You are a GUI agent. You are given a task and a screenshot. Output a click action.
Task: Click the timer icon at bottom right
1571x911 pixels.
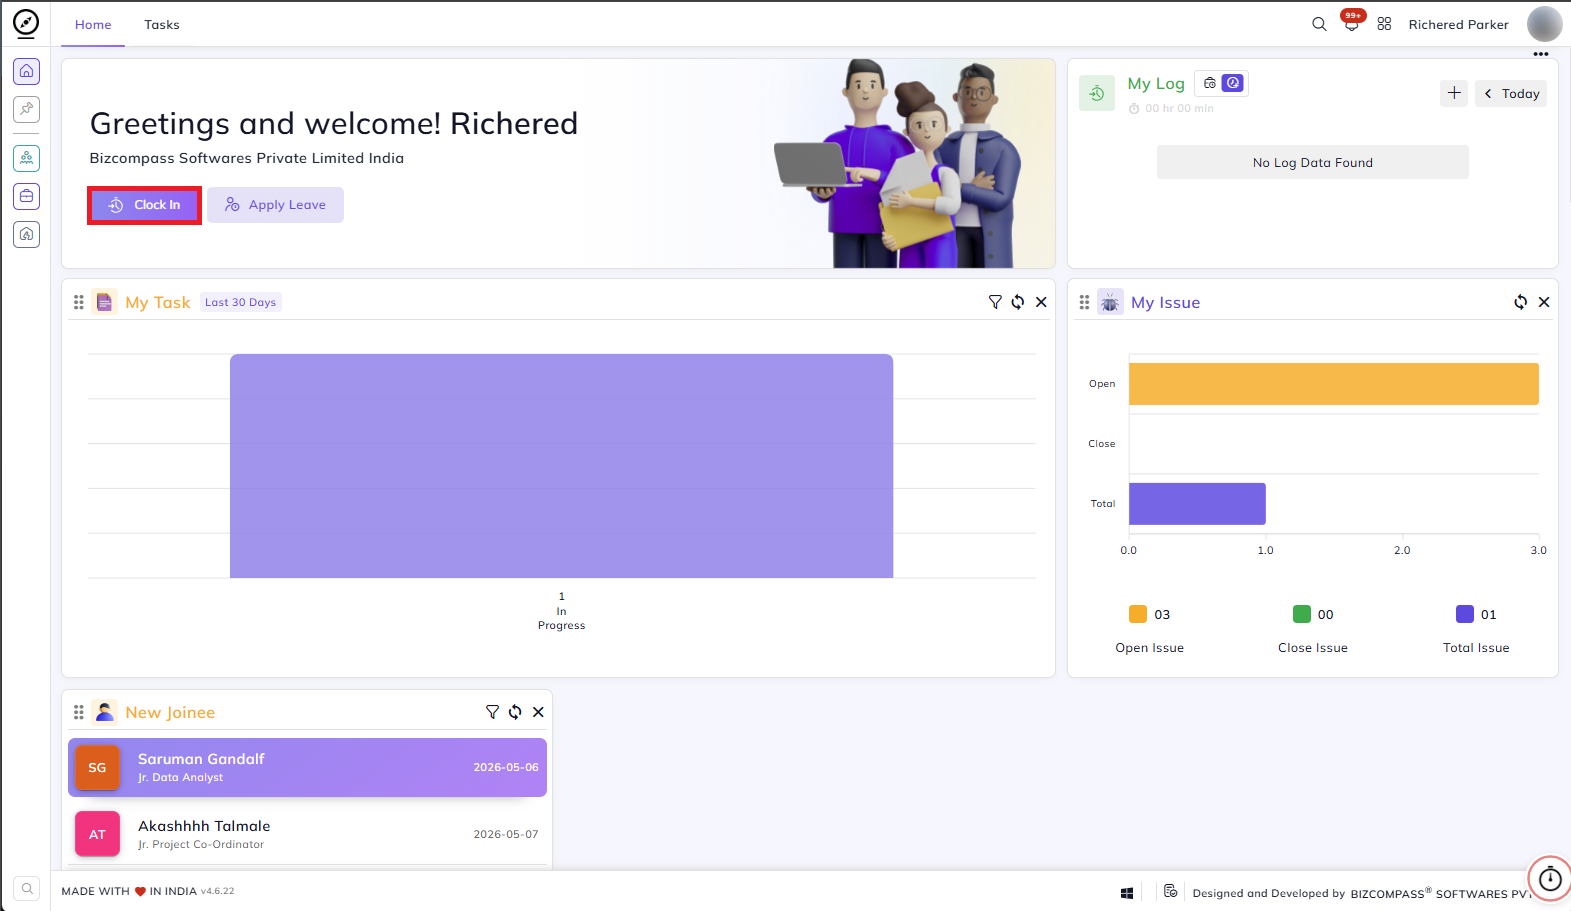point(1550,879)
